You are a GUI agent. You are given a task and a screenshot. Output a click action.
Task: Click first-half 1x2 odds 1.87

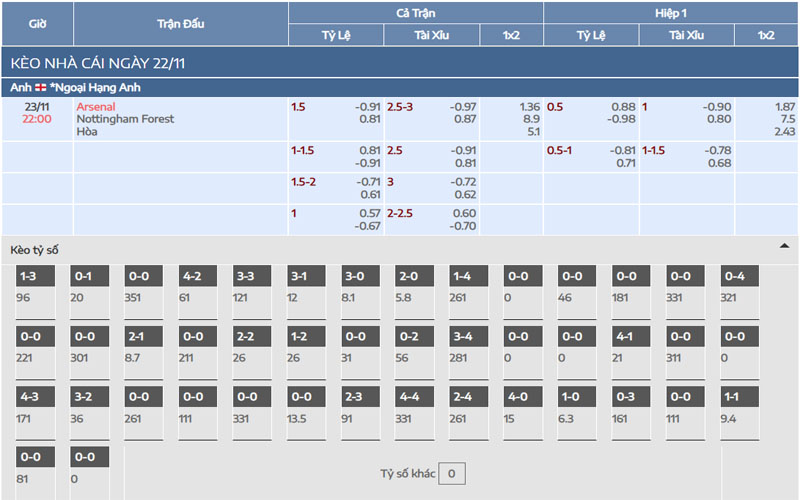point(785,107)
